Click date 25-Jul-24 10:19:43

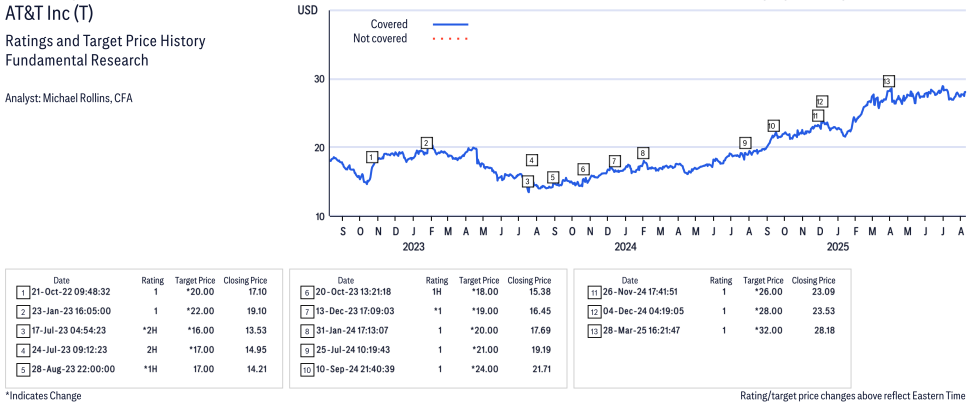point(355,350)
